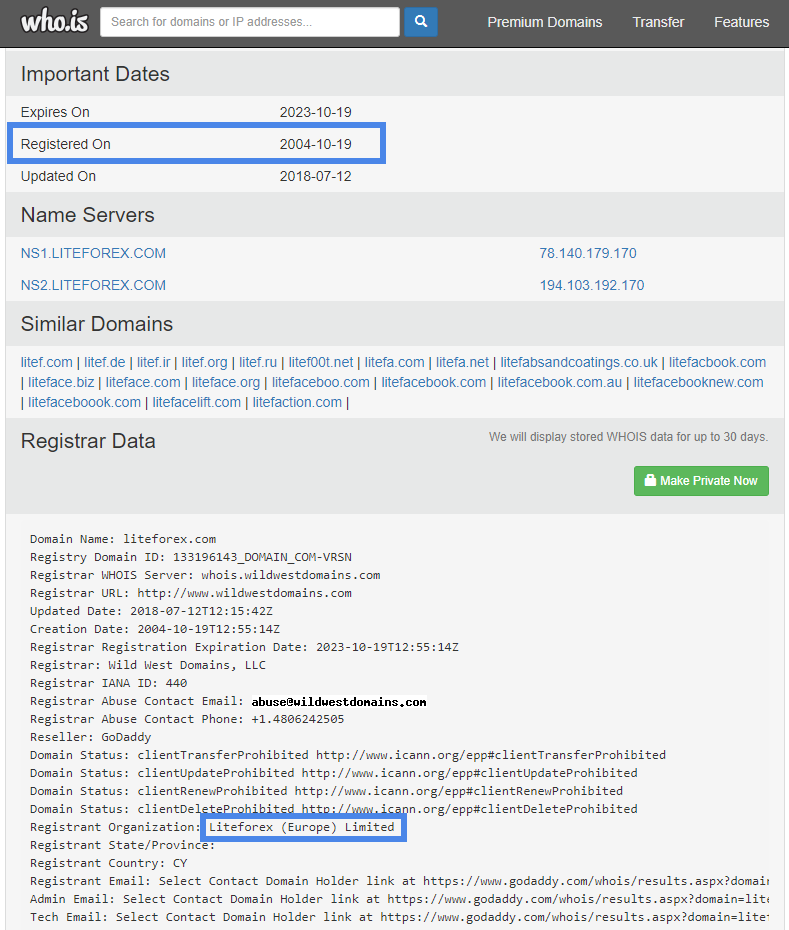Open the Premium Domains menu item

(545, 22)
